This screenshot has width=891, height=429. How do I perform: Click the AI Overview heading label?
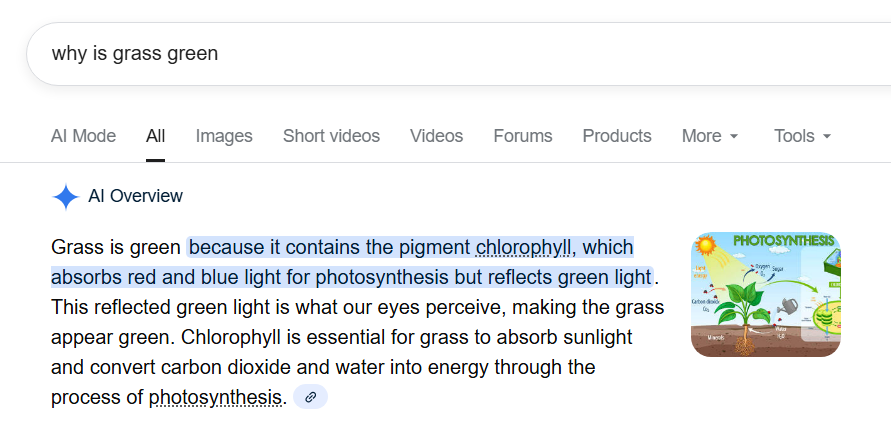click(135, 197)
